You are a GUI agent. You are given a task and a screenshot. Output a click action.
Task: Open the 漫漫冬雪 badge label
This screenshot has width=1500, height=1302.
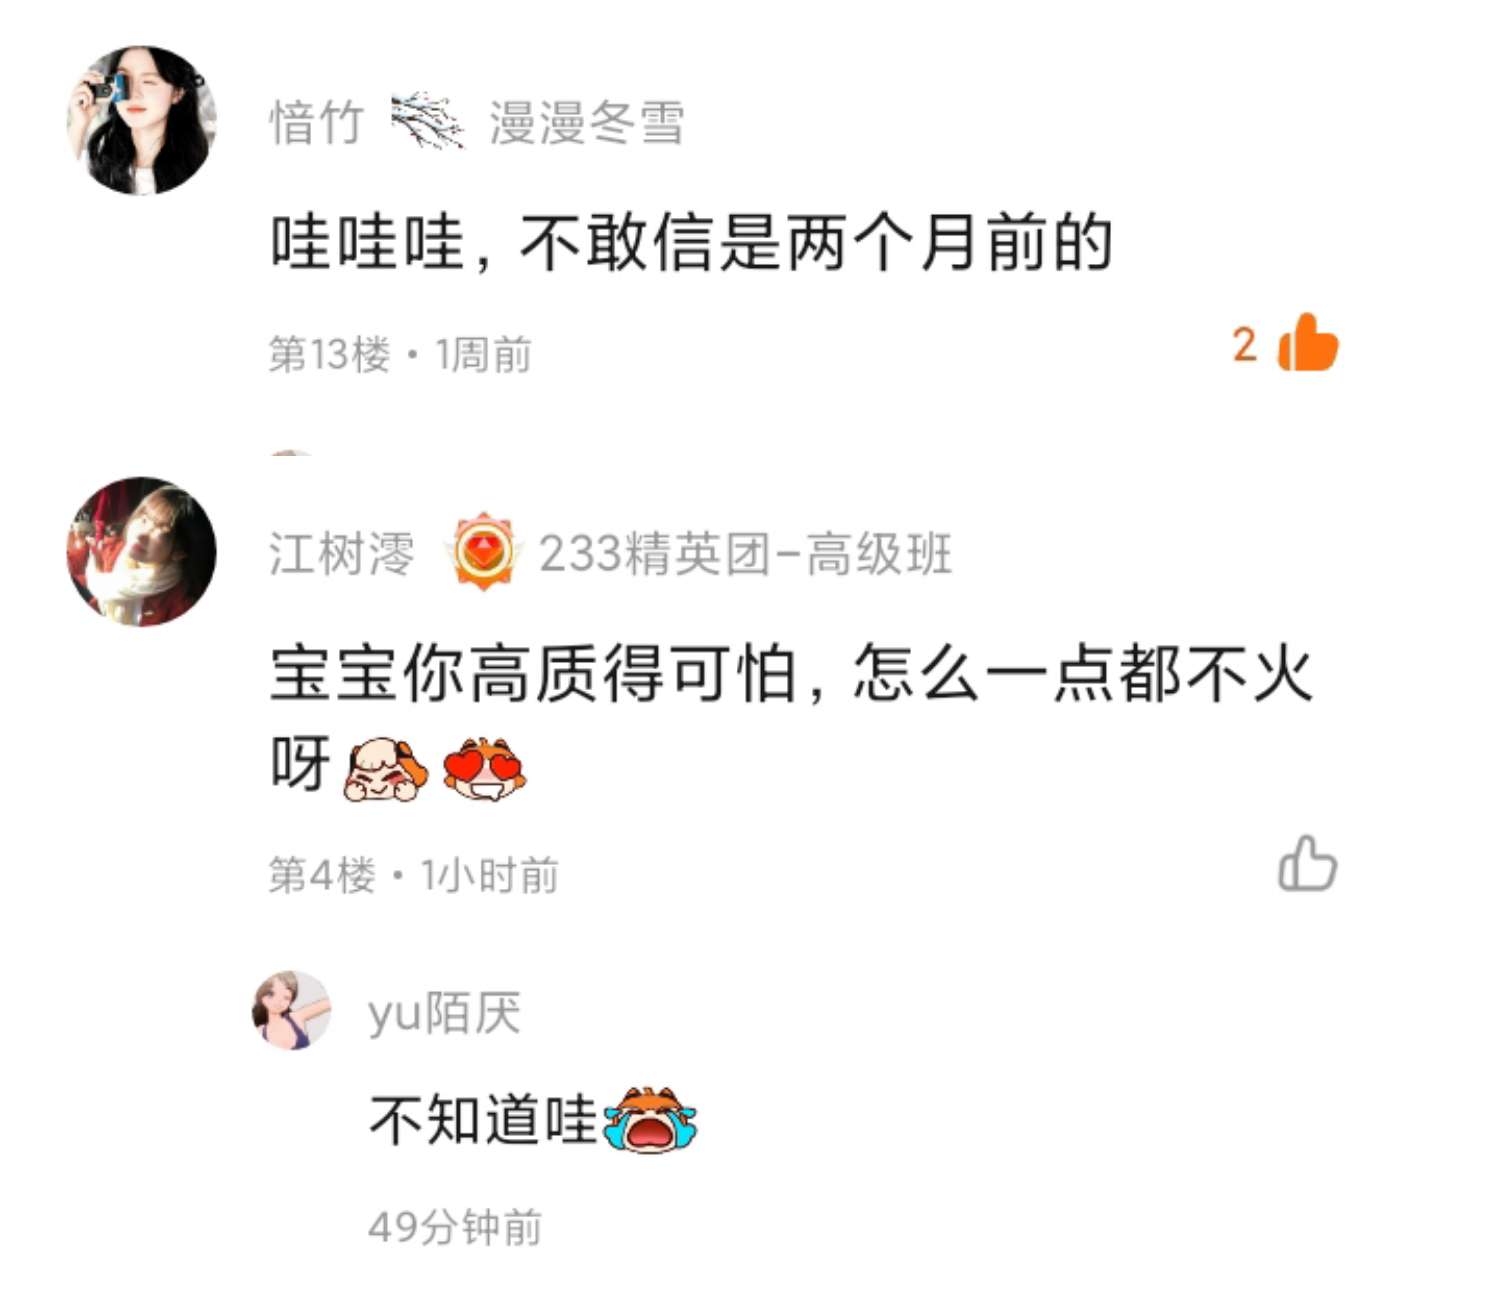coord(587,123)
